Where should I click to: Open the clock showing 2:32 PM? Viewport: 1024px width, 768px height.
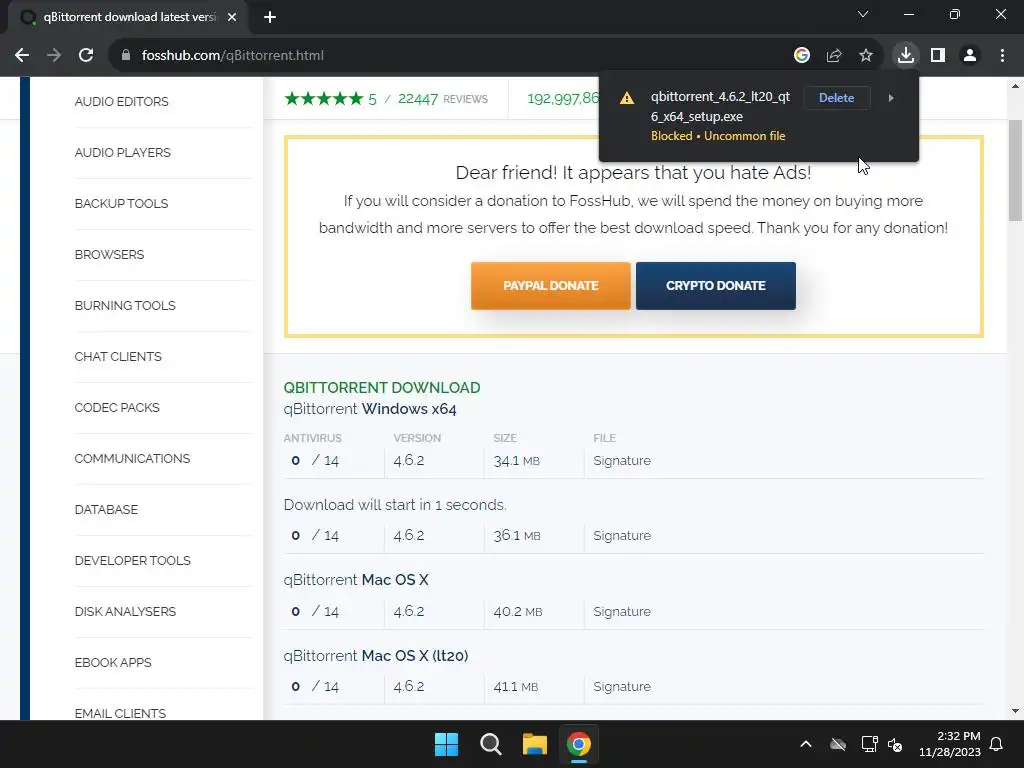tap(950, 744)
